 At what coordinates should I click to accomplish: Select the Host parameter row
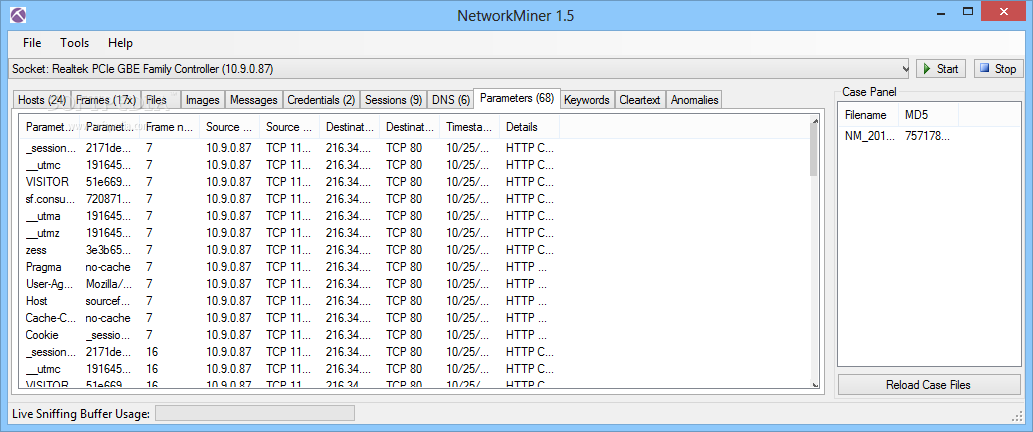pos(289,301)
